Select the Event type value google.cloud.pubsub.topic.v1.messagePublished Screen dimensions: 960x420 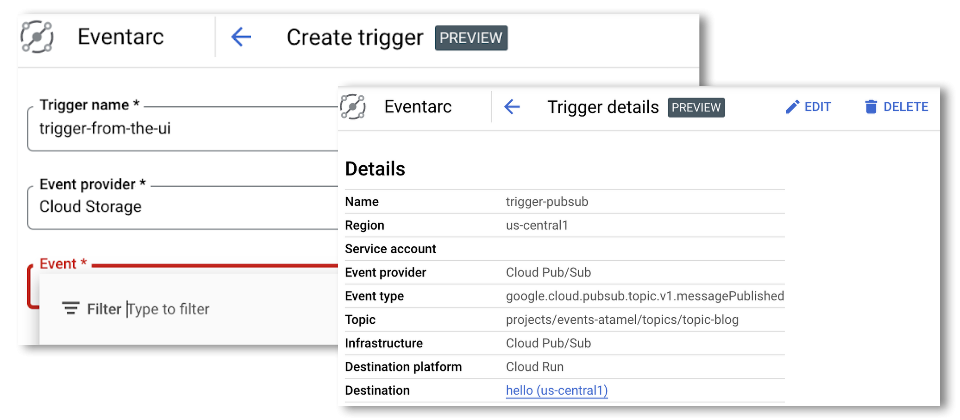[x=644, y=296]
